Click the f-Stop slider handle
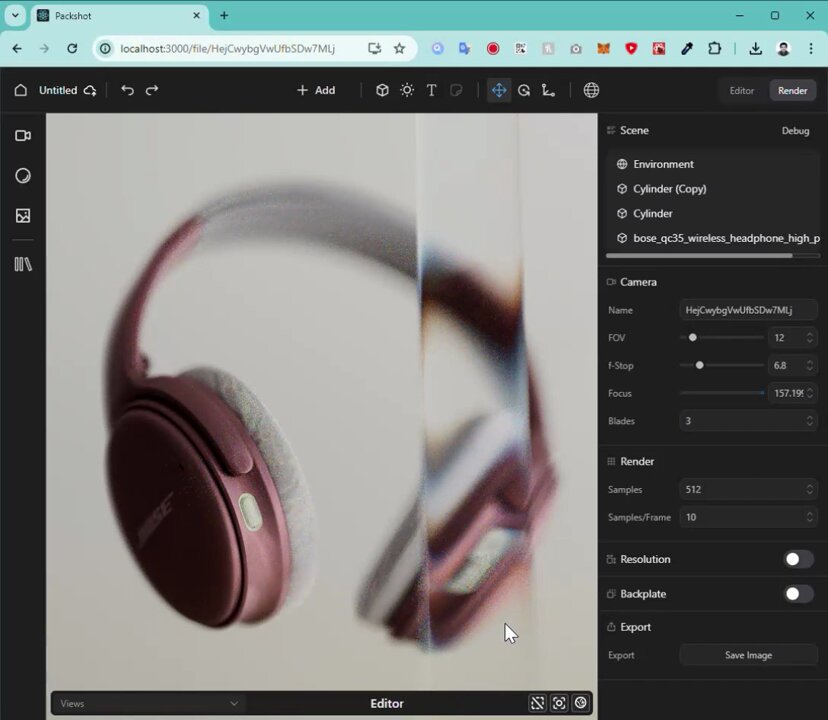The width and height of the screenshot is (828, 720). [x=699, y=366]
